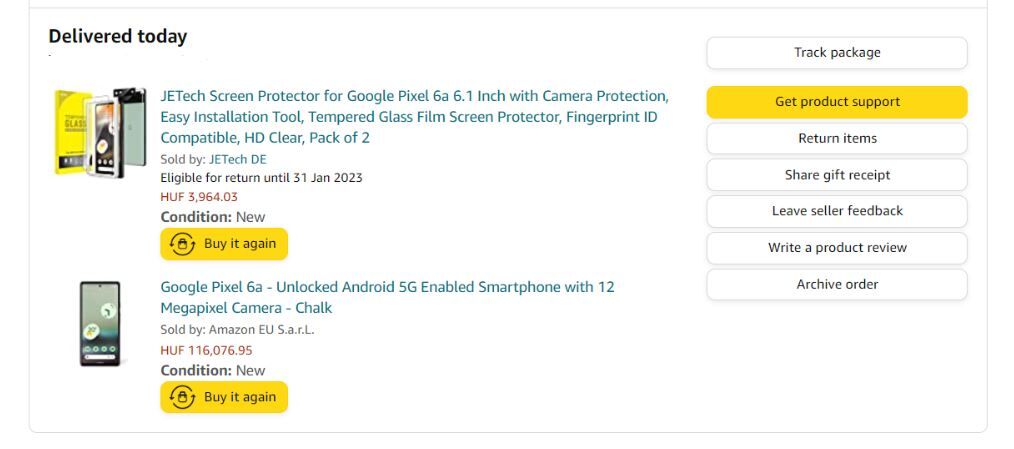Open the Google Pixel 6a phone thumbnail
Viewport: 1014px width, 449px height.
(100, 324)
